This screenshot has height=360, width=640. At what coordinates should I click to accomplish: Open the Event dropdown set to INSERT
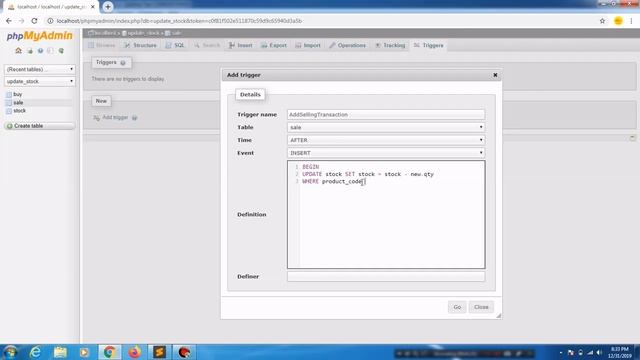pos(386,153)
